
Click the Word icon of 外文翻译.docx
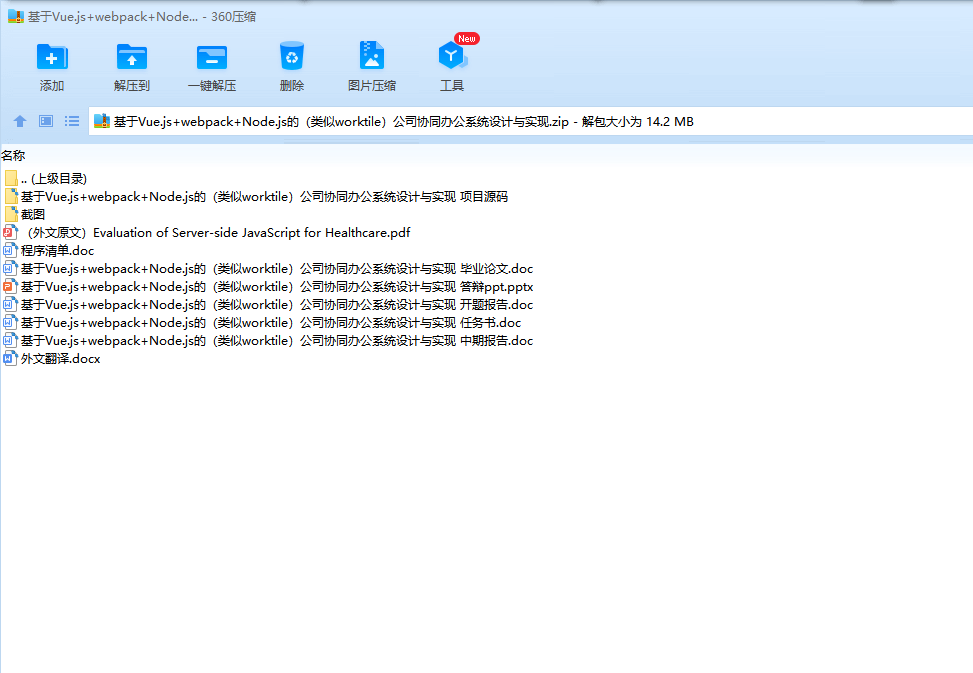coord(10,359)
